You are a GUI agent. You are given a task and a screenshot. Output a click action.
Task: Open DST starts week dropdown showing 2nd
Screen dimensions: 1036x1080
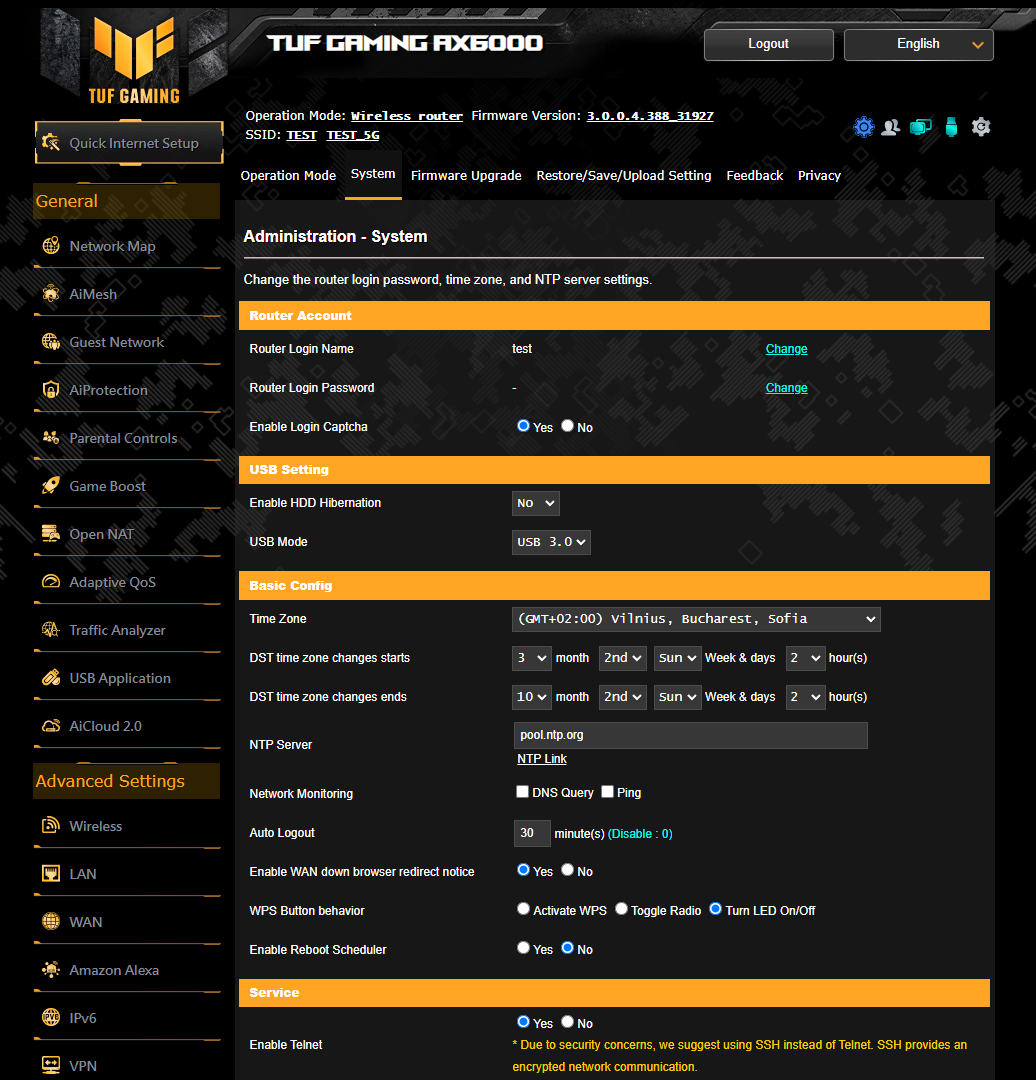pos(623,658)
